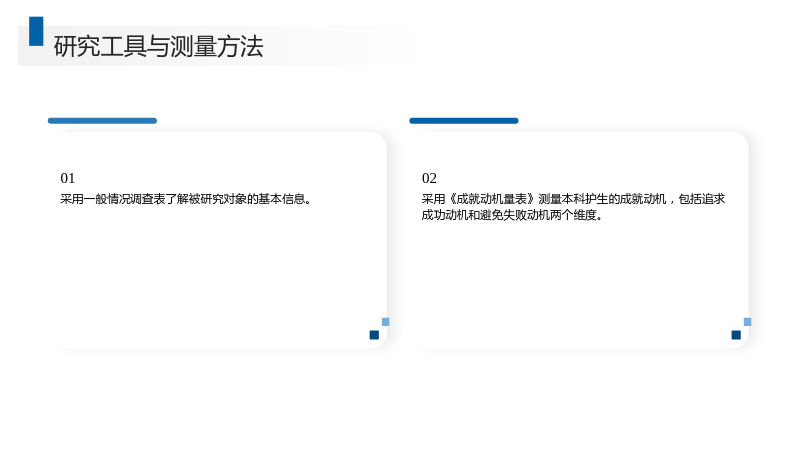The width and height of the screenshot is (800, 450).
Task: Select the number 02 label
Action: [x=429, y=178]
